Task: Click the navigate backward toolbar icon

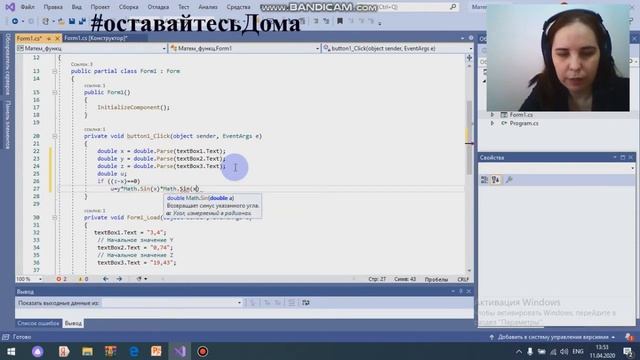Action: point(15,21)
